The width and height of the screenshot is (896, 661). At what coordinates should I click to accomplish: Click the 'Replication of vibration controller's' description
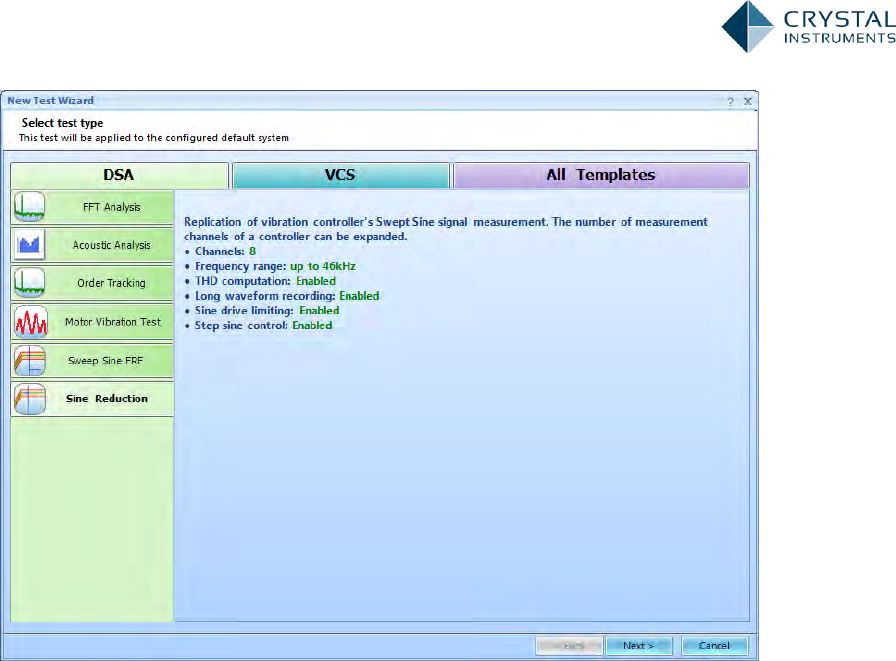coord(446,229)
